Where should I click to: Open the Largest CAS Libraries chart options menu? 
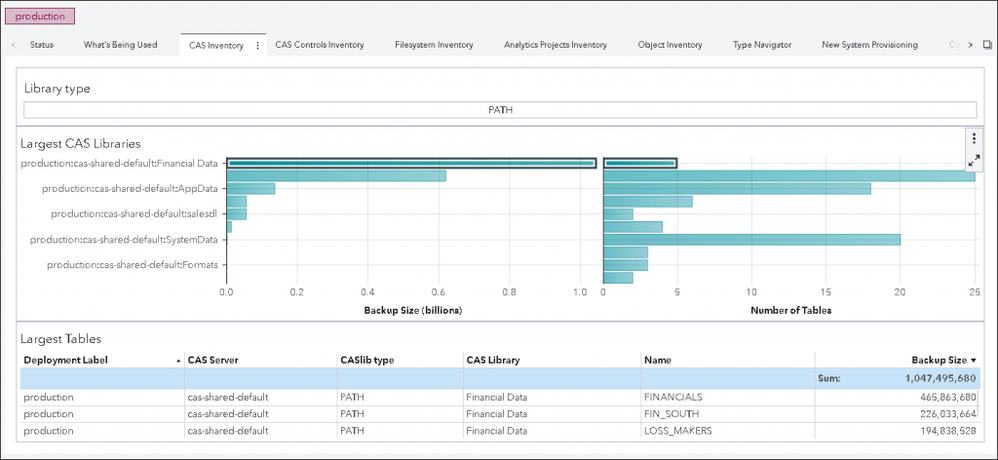pyautogui.click(x=974, y=139)
